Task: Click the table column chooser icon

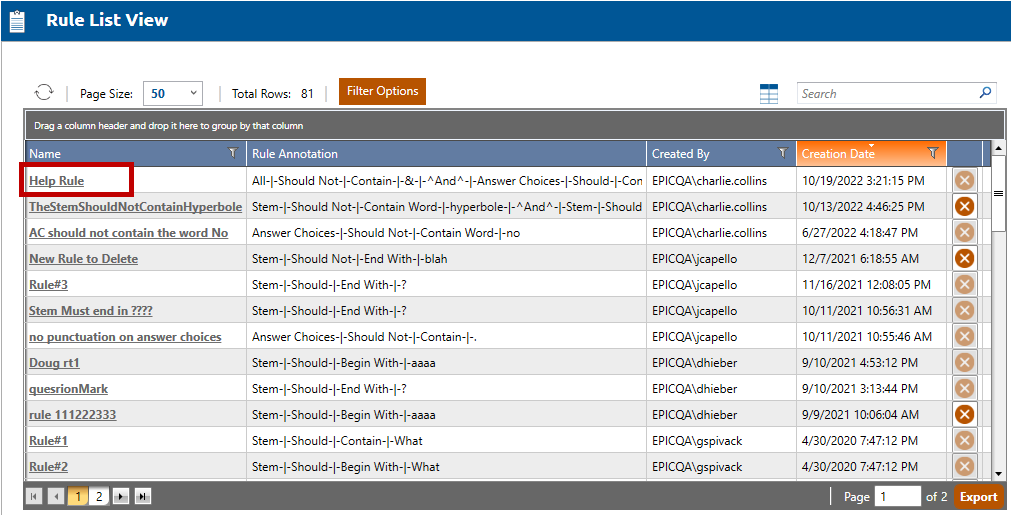Action: (x=768, y=94)
